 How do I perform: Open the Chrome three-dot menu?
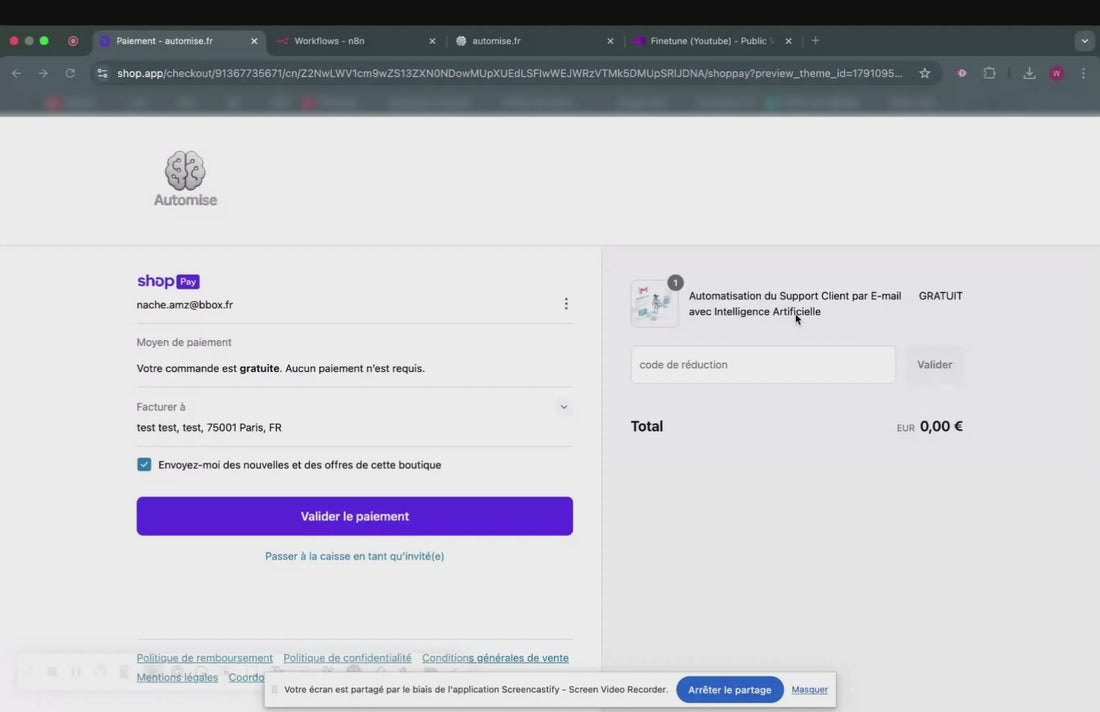[x=1083, y=73]
